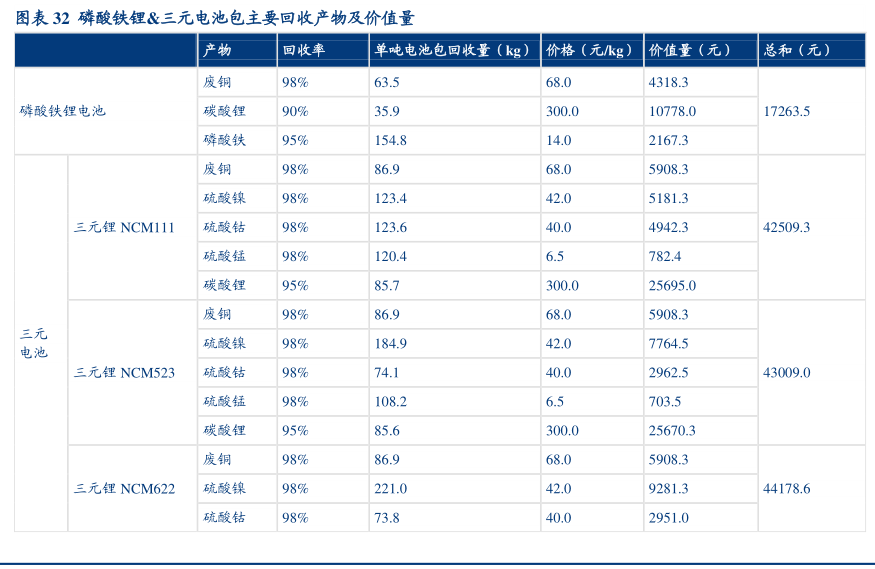875x569 pixels.
Task: Click the 90% recovery rate cell
Action: [295, 111]
